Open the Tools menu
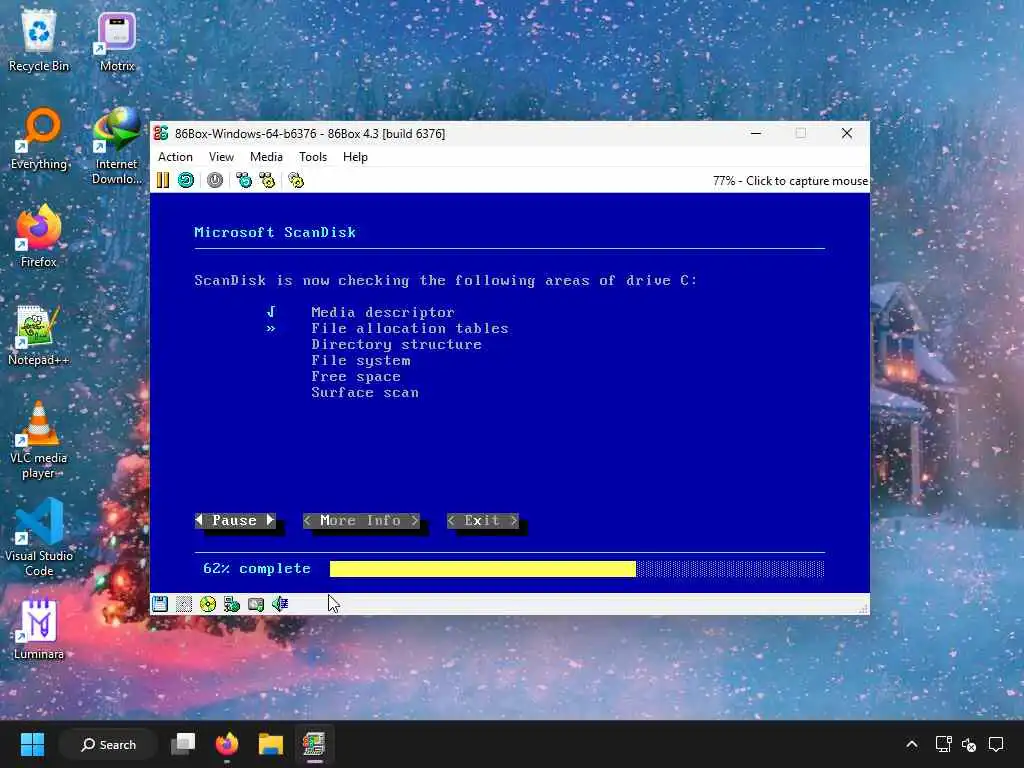Image resolution: width=1024 pixels, height=768 pixels. click(313, 157)
